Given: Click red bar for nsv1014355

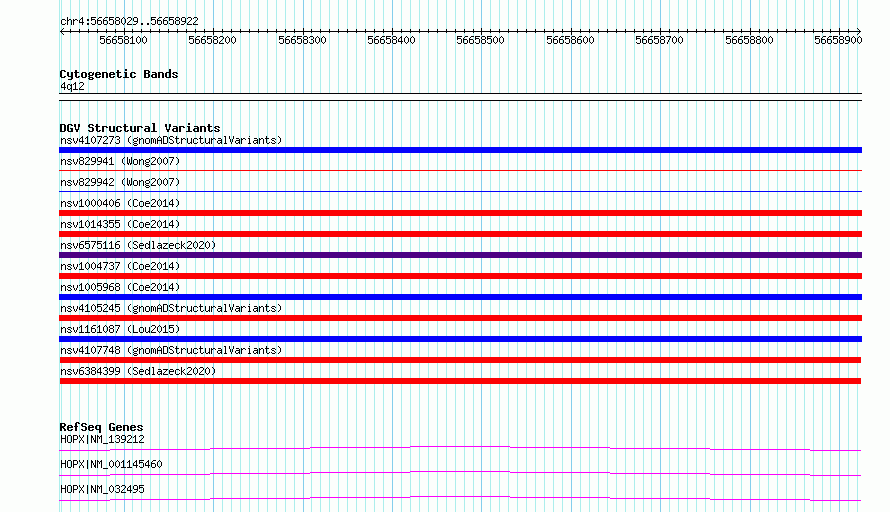Looking at the screenshot, I should click(x=460, y=234).
